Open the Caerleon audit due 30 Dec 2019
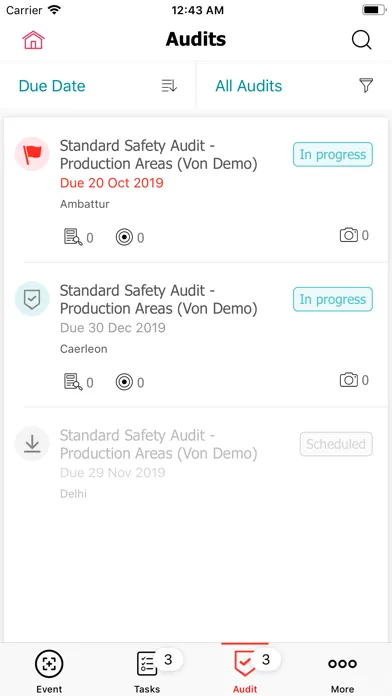This screenshot has height=696, width=392. 196,335
